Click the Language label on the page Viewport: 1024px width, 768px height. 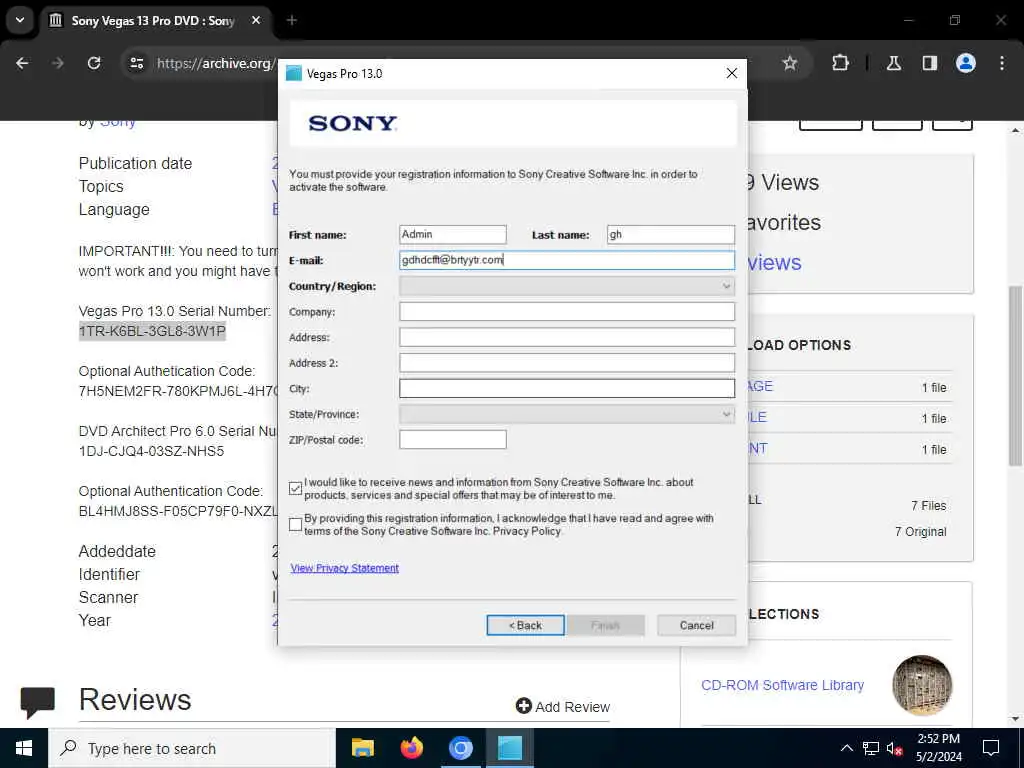pyautogui.click(x=114, y=210)
